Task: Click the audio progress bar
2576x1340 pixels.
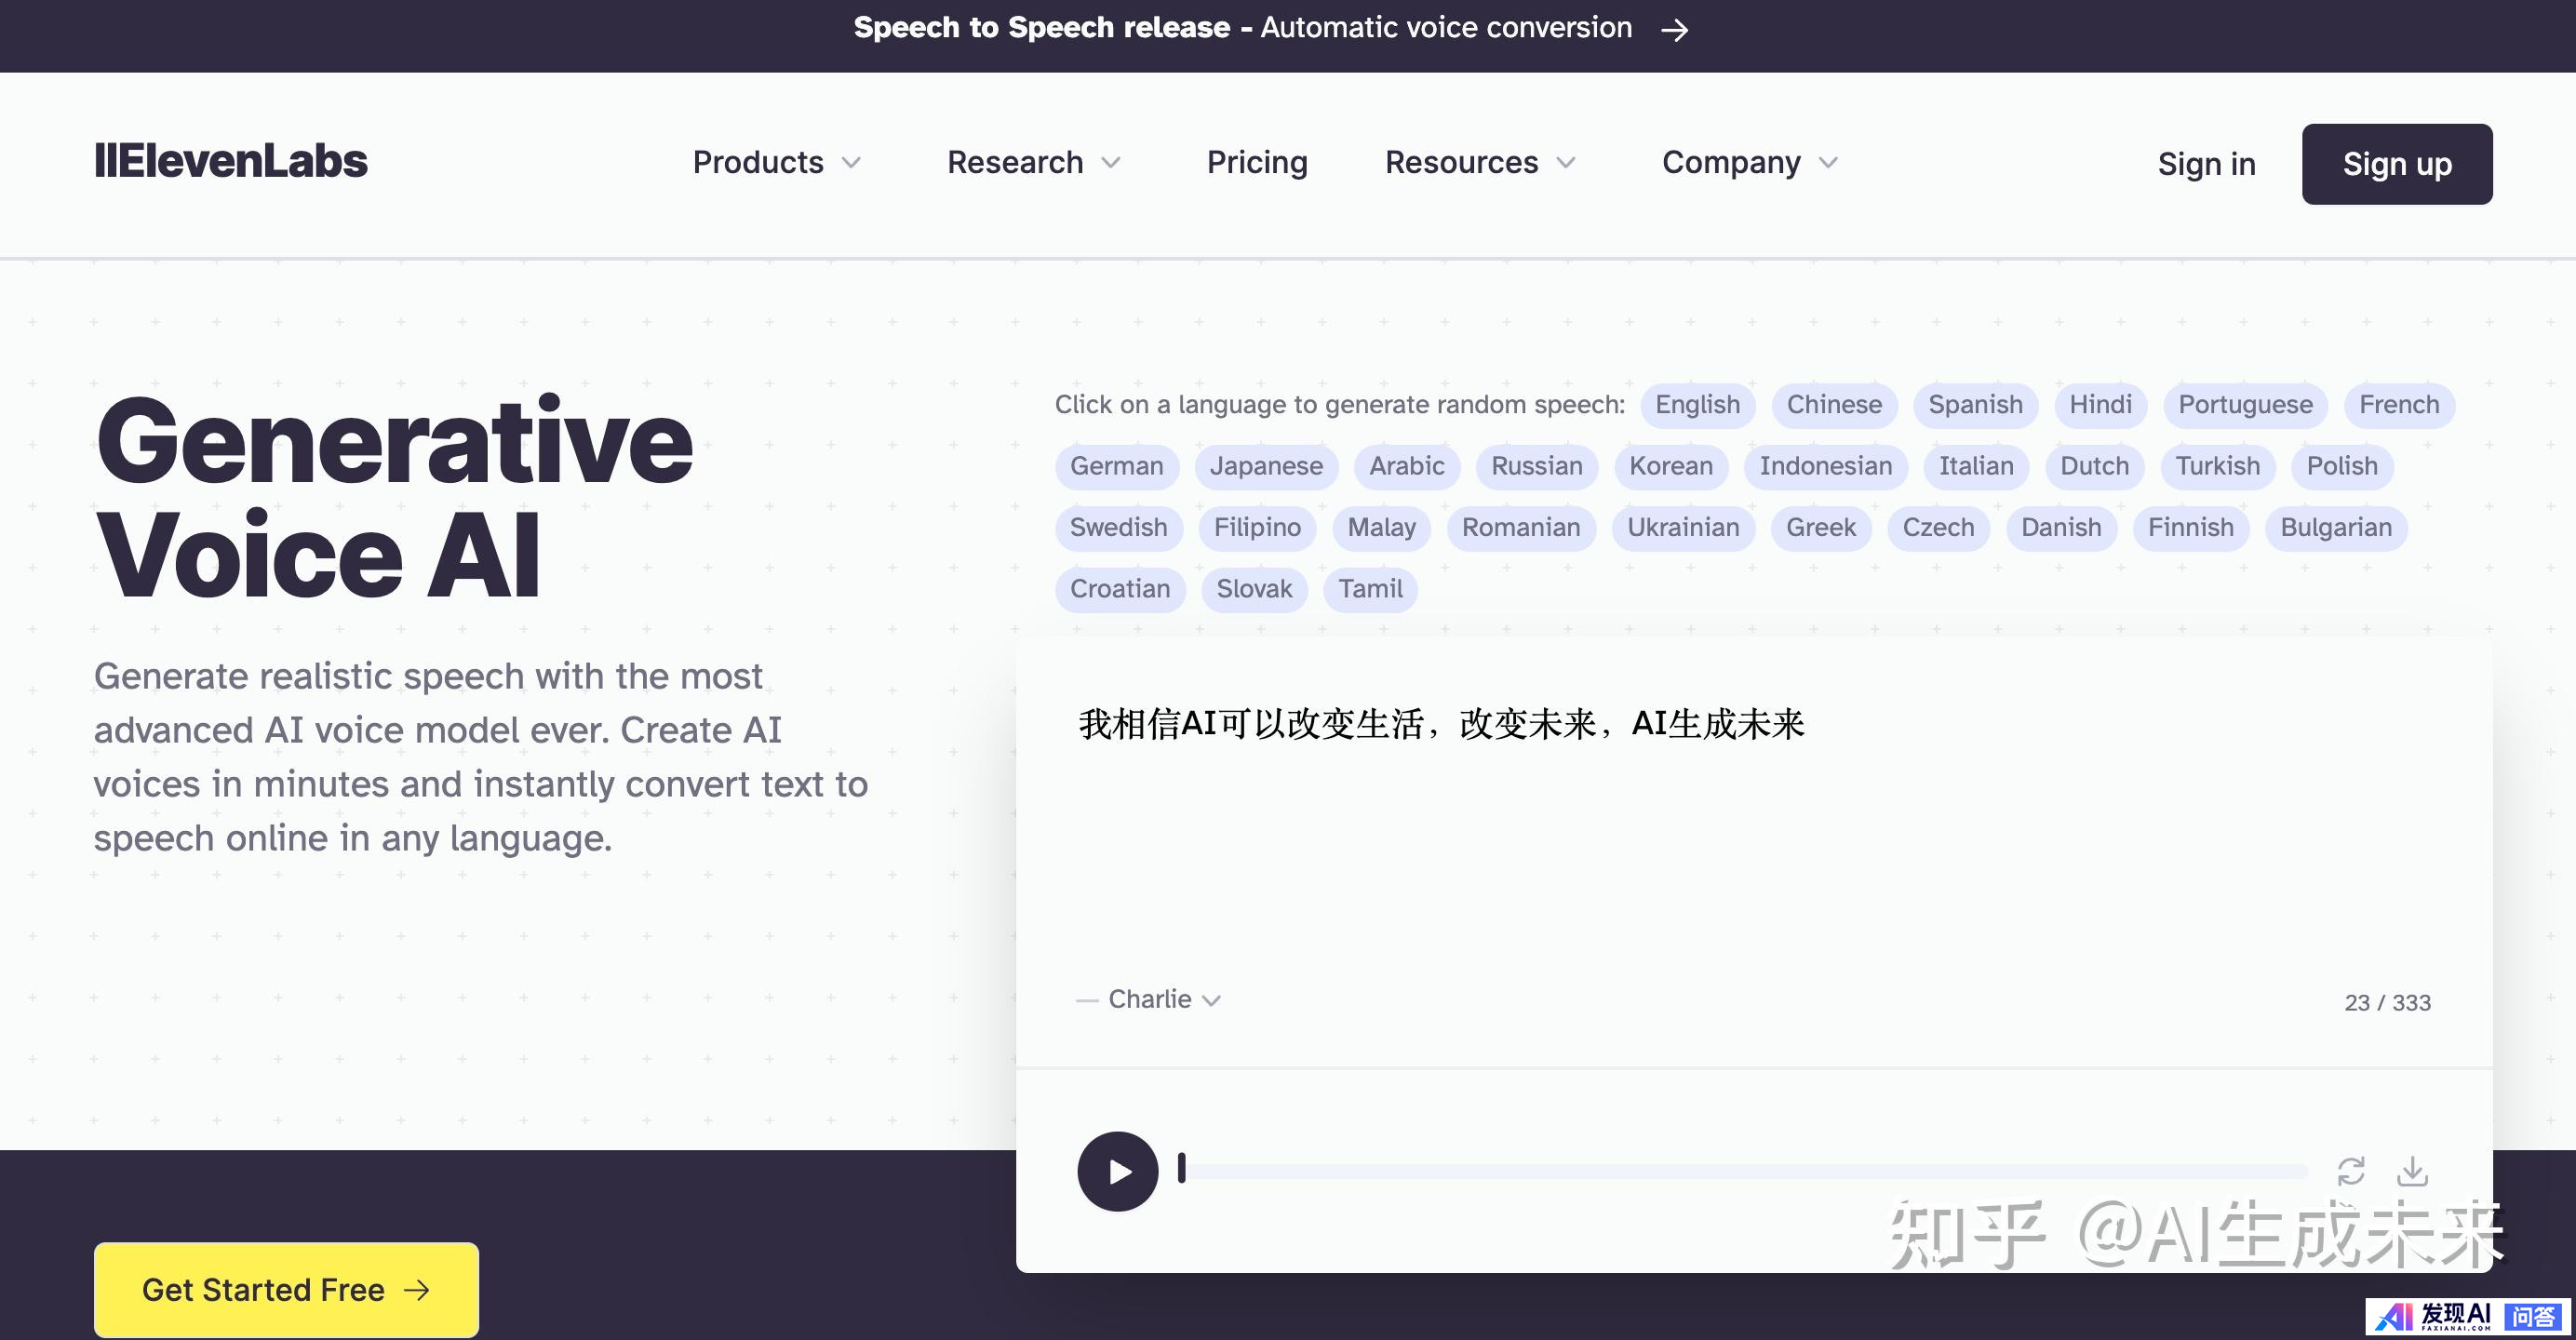Action: [1743, 1171]
